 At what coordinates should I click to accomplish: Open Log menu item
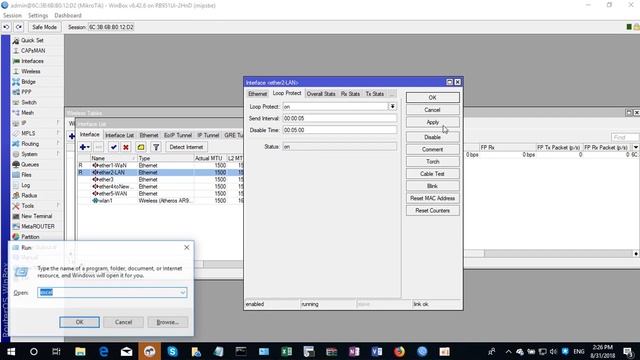(25, 185)
